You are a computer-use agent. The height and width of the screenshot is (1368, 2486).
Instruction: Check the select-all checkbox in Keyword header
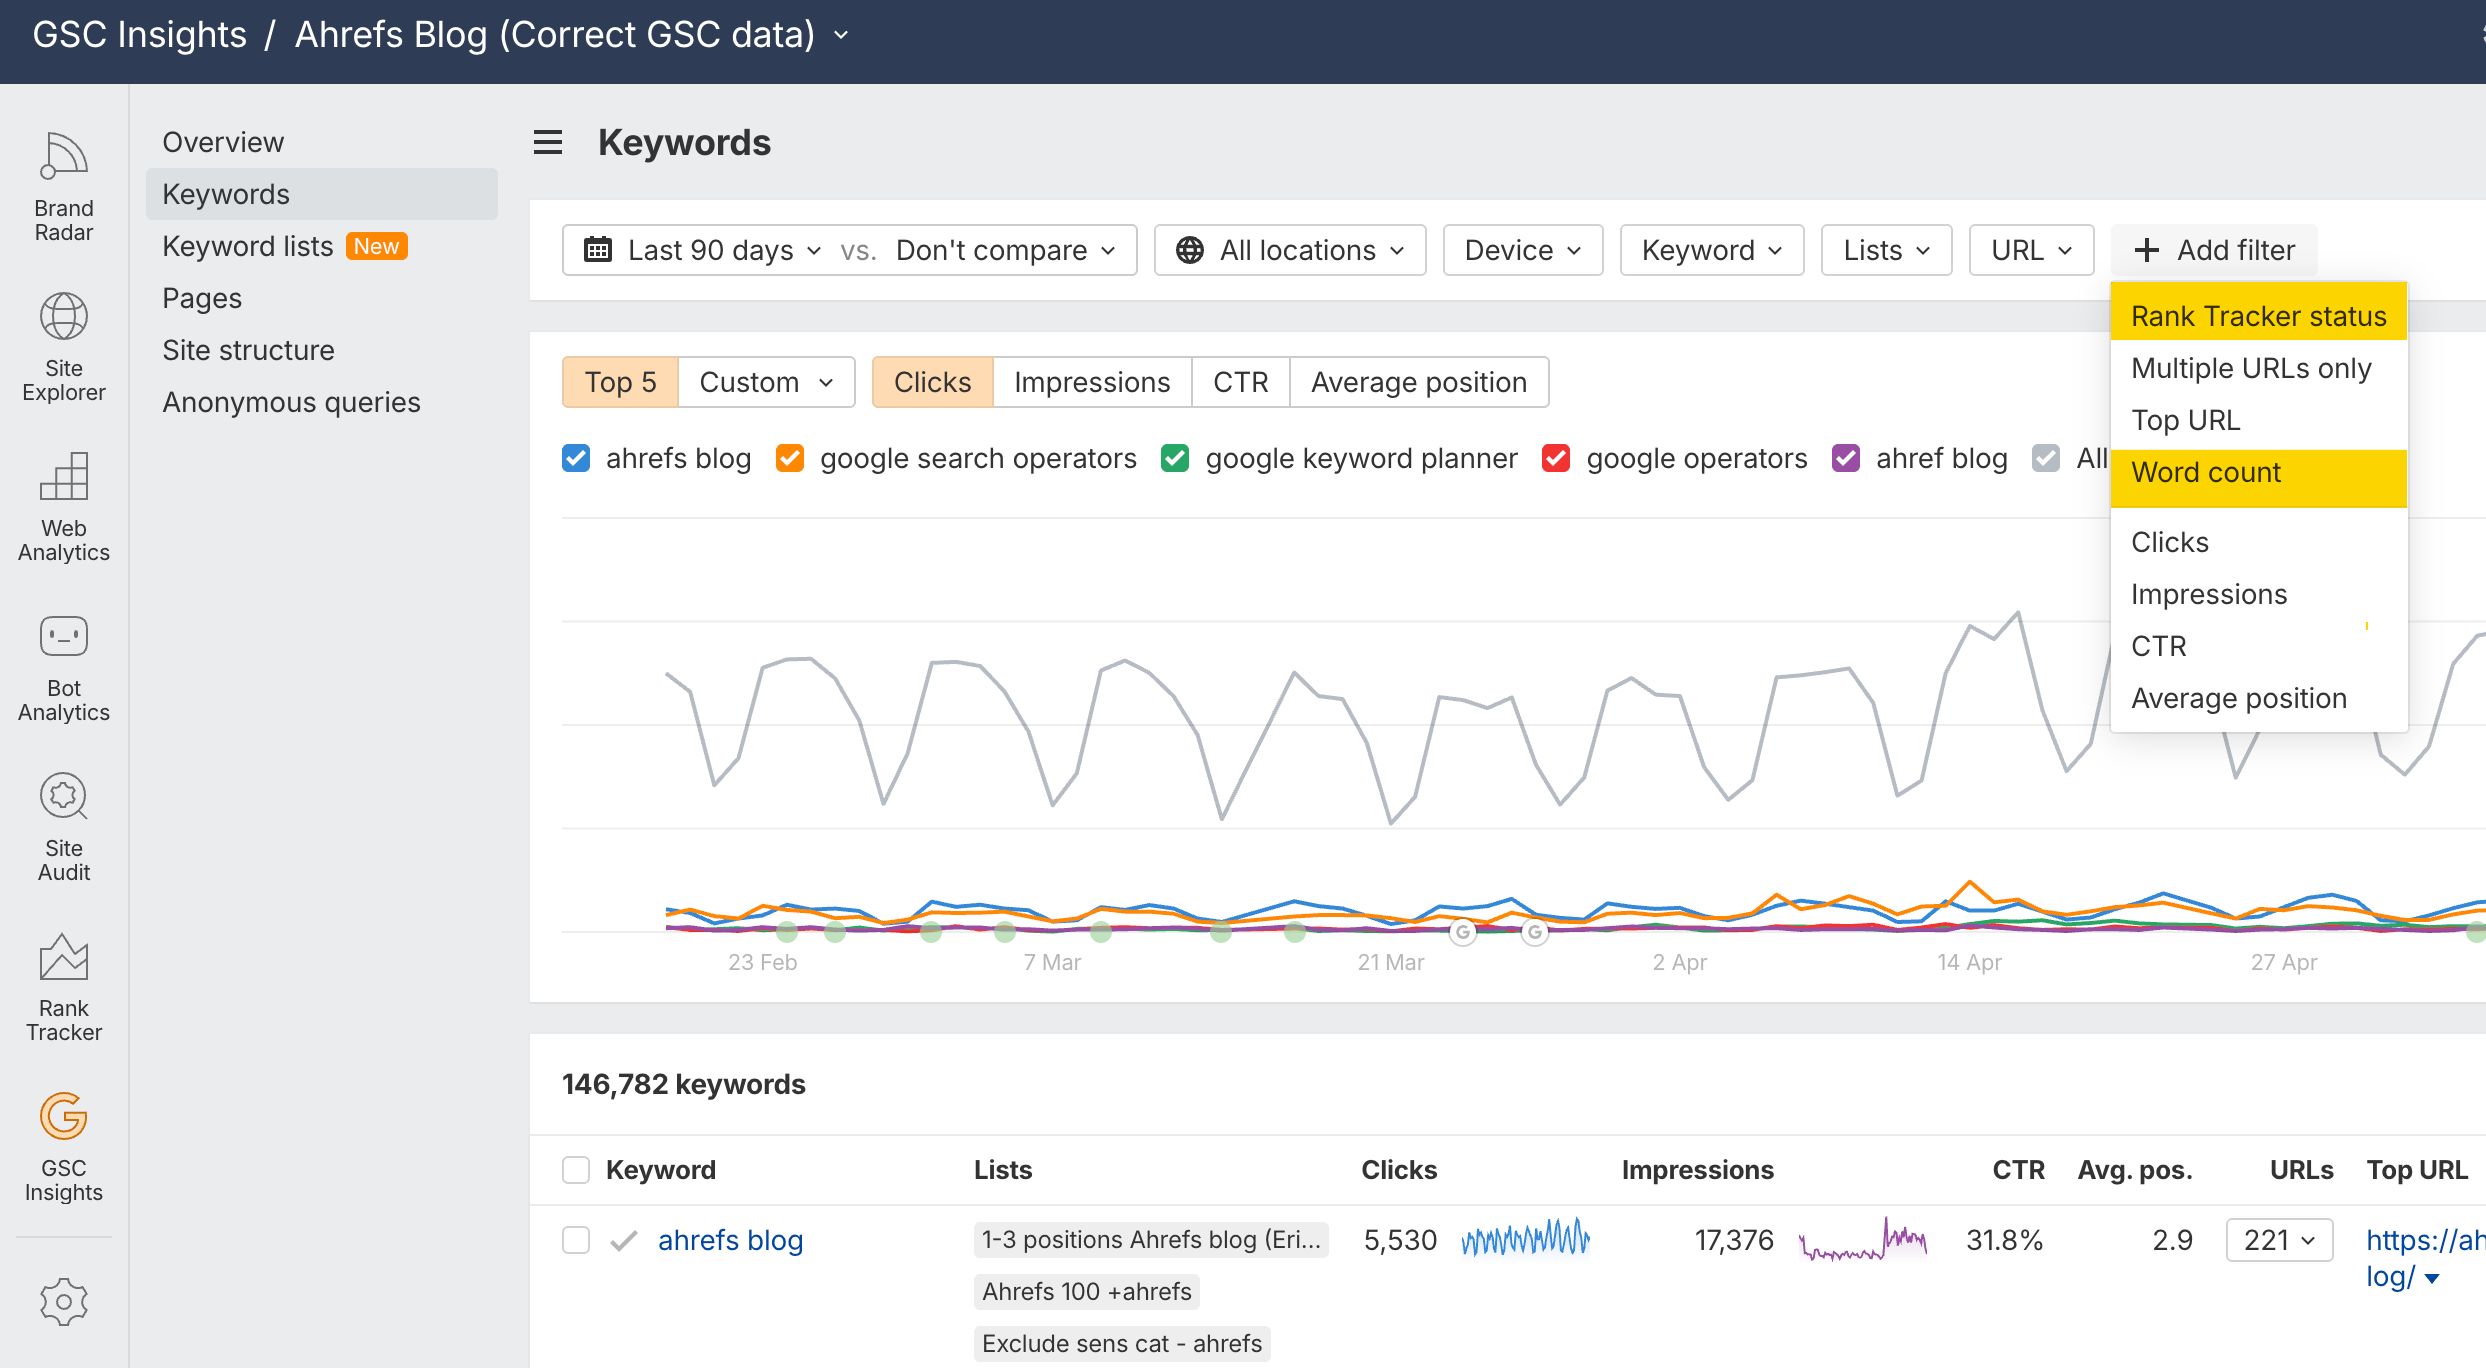[576, 1170]
